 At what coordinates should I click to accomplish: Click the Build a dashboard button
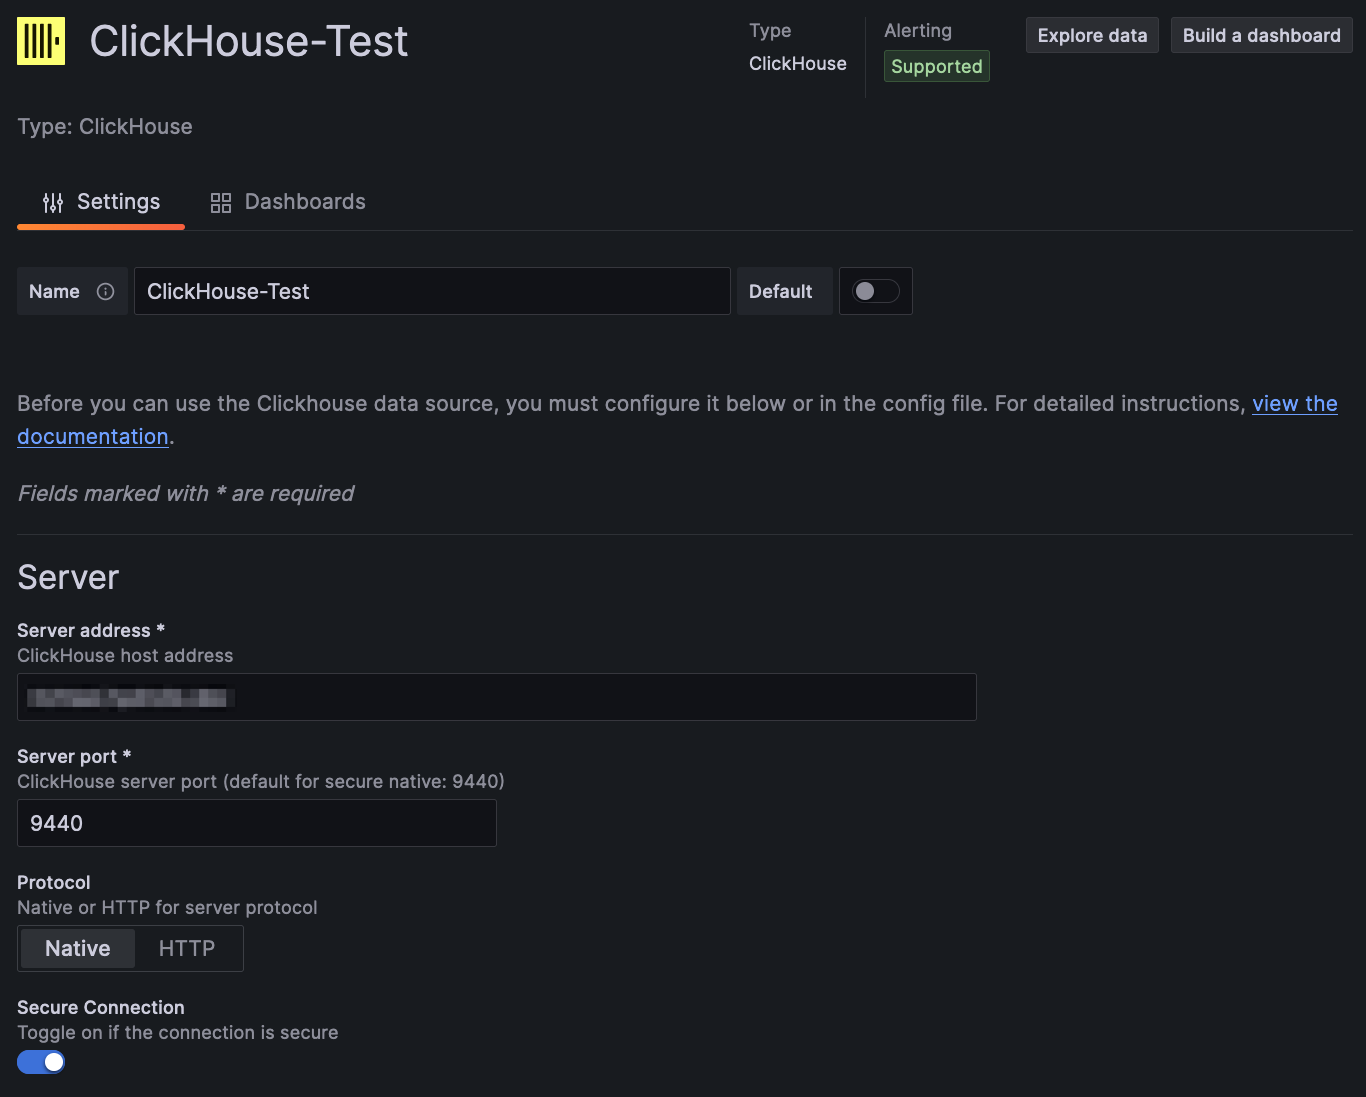tap(1261, 35)
